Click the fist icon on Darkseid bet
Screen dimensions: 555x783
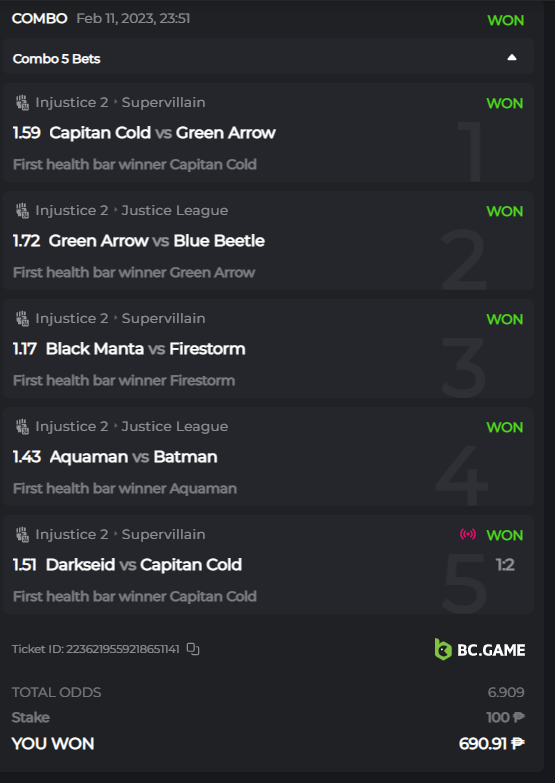pyautogui.click(x=22, y=534)
